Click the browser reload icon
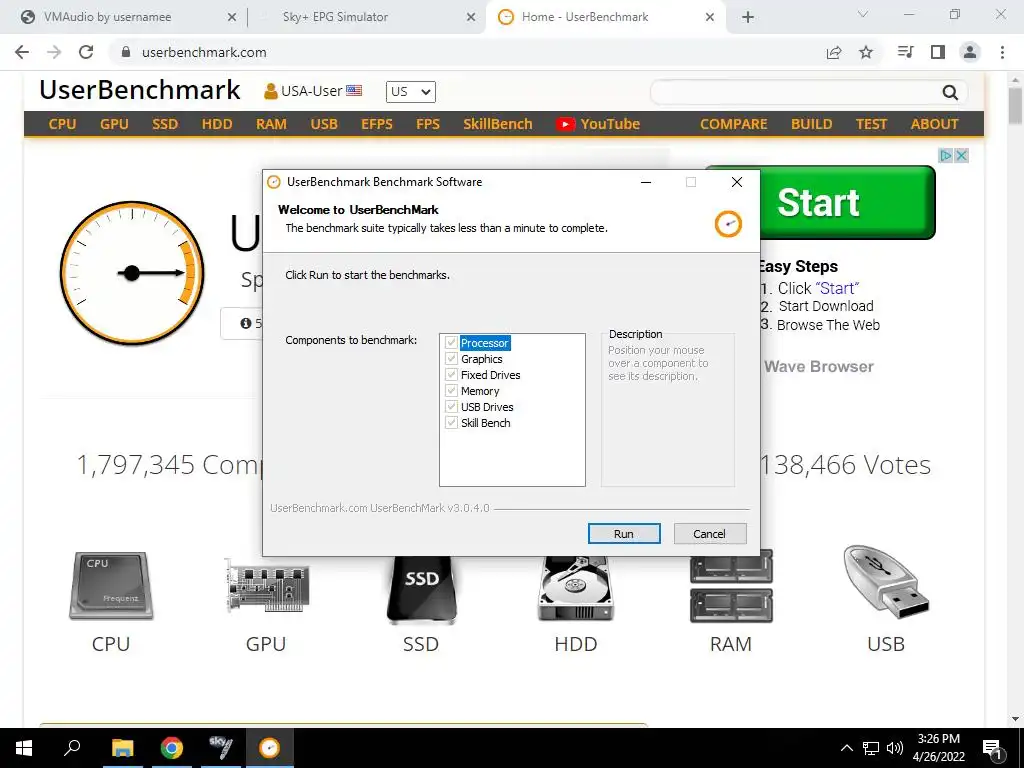1024x768 pixels. coord(86,52)
